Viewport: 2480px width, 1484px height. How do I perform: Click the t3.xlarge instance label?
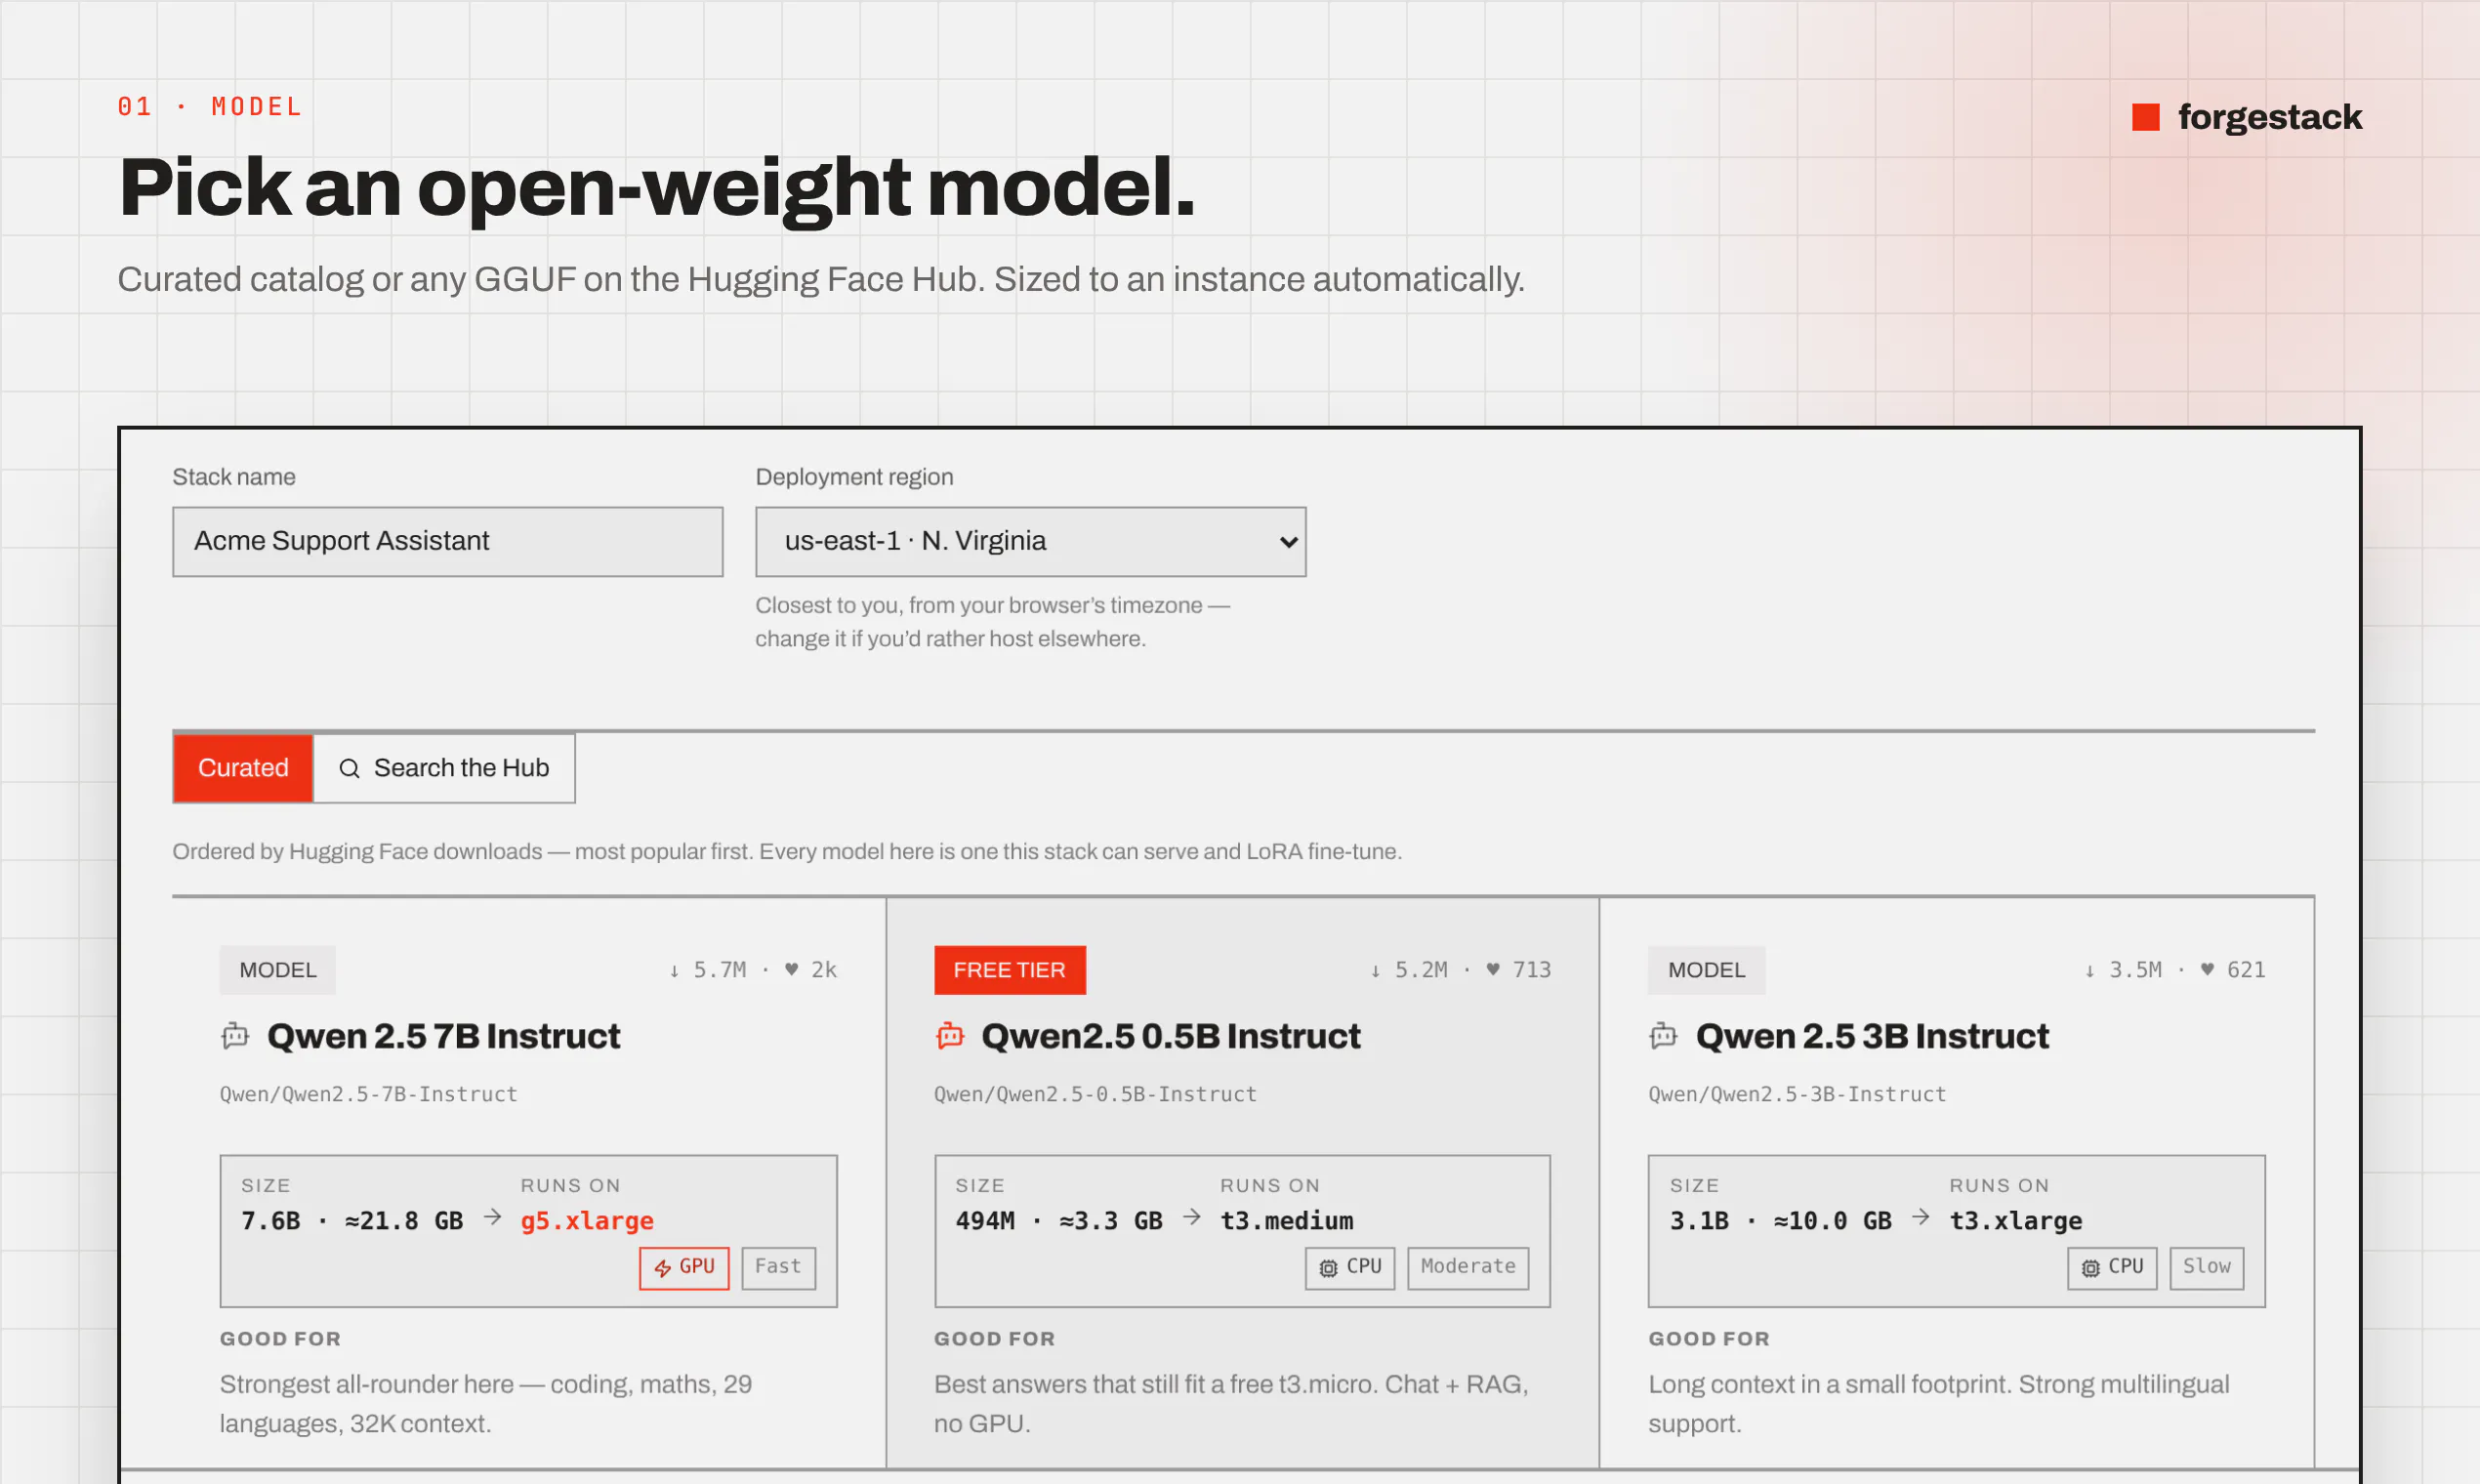pyautogui.click(x=2015, y=1221)
